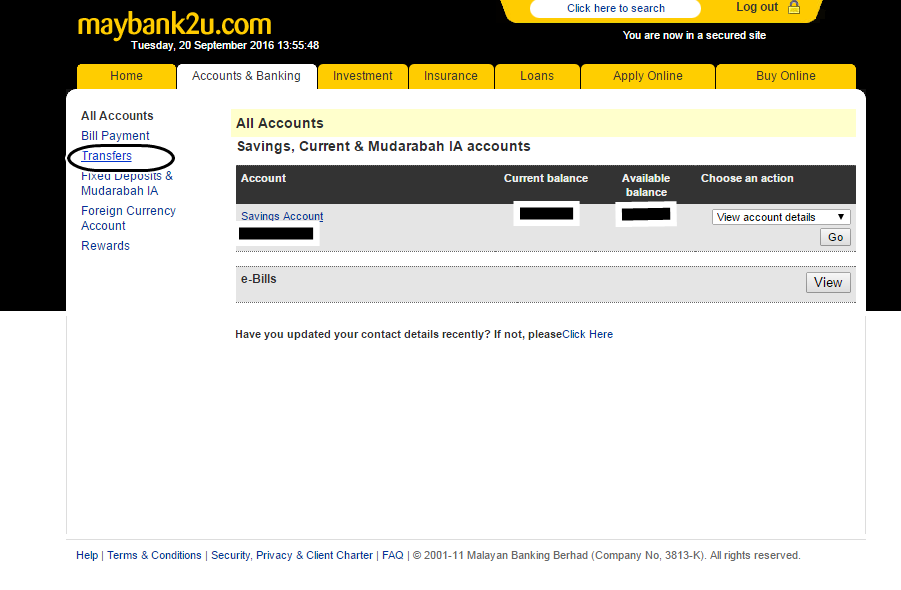Click the search field at top
The width and height of the screenshot is (901, 590).
(x=615, y=9)
